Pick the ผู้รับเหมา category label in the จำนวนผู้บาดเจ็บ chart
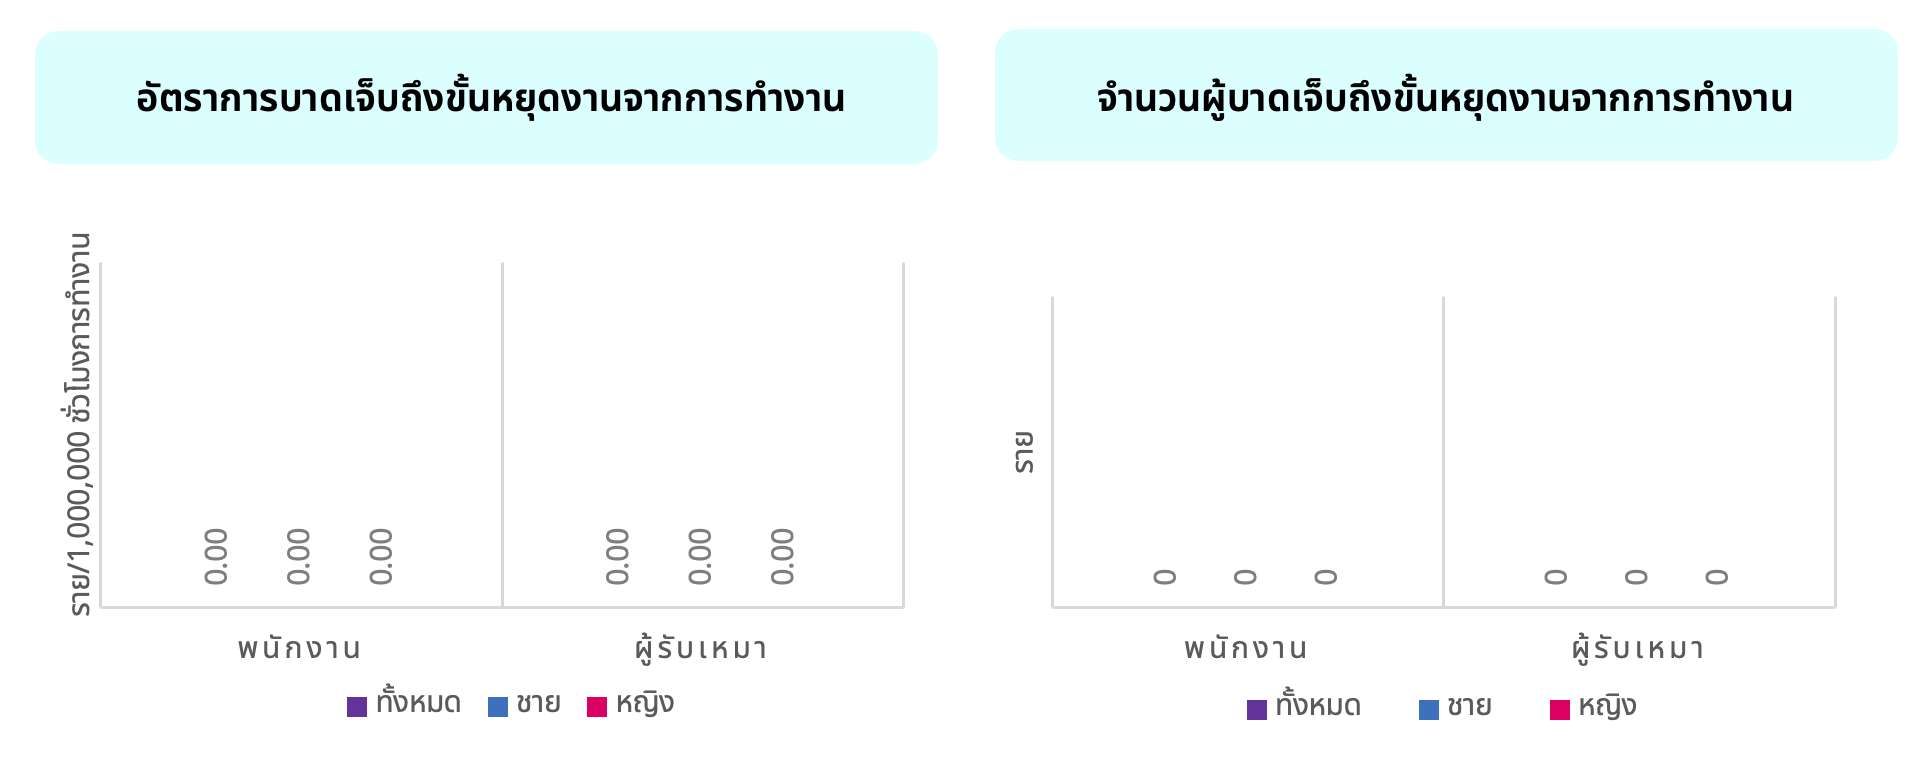The image size is (1930, 784). 1638,649
